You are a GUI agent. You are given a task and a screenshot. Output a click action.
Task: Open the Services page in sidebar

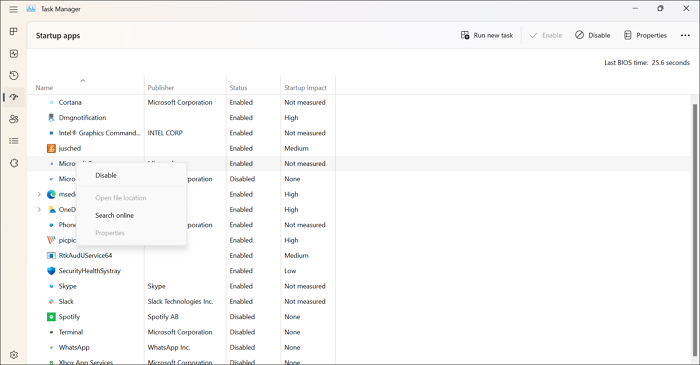click(x=14, y=163)
